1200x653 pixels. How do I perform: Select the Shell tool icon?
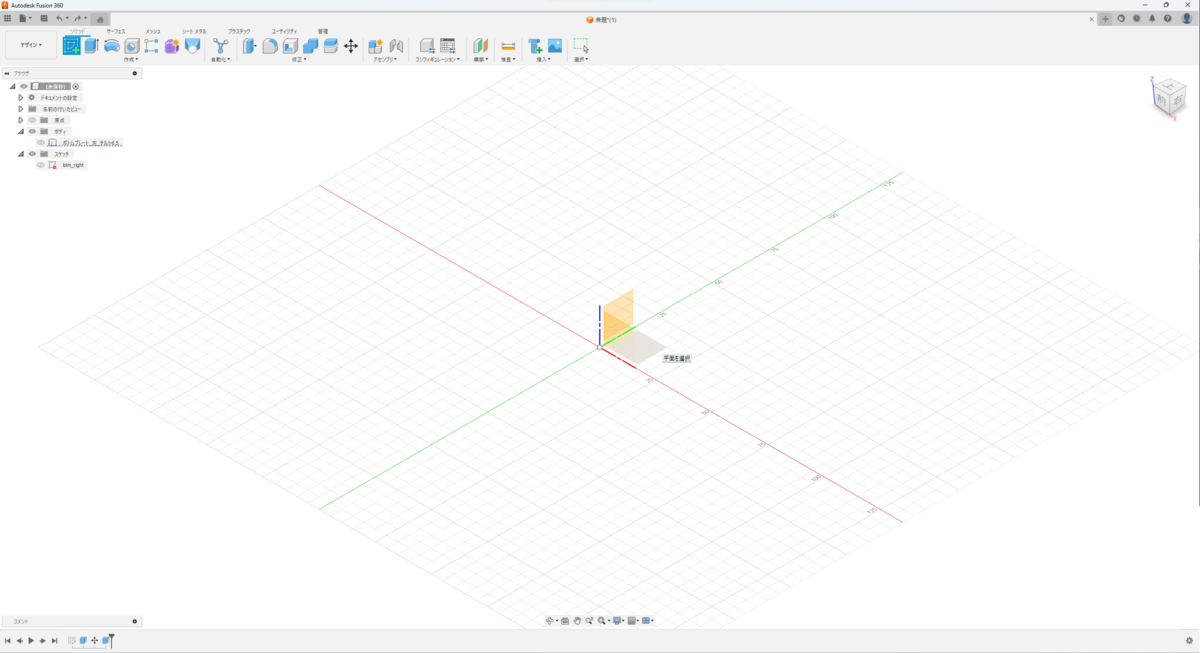[290, 46]
